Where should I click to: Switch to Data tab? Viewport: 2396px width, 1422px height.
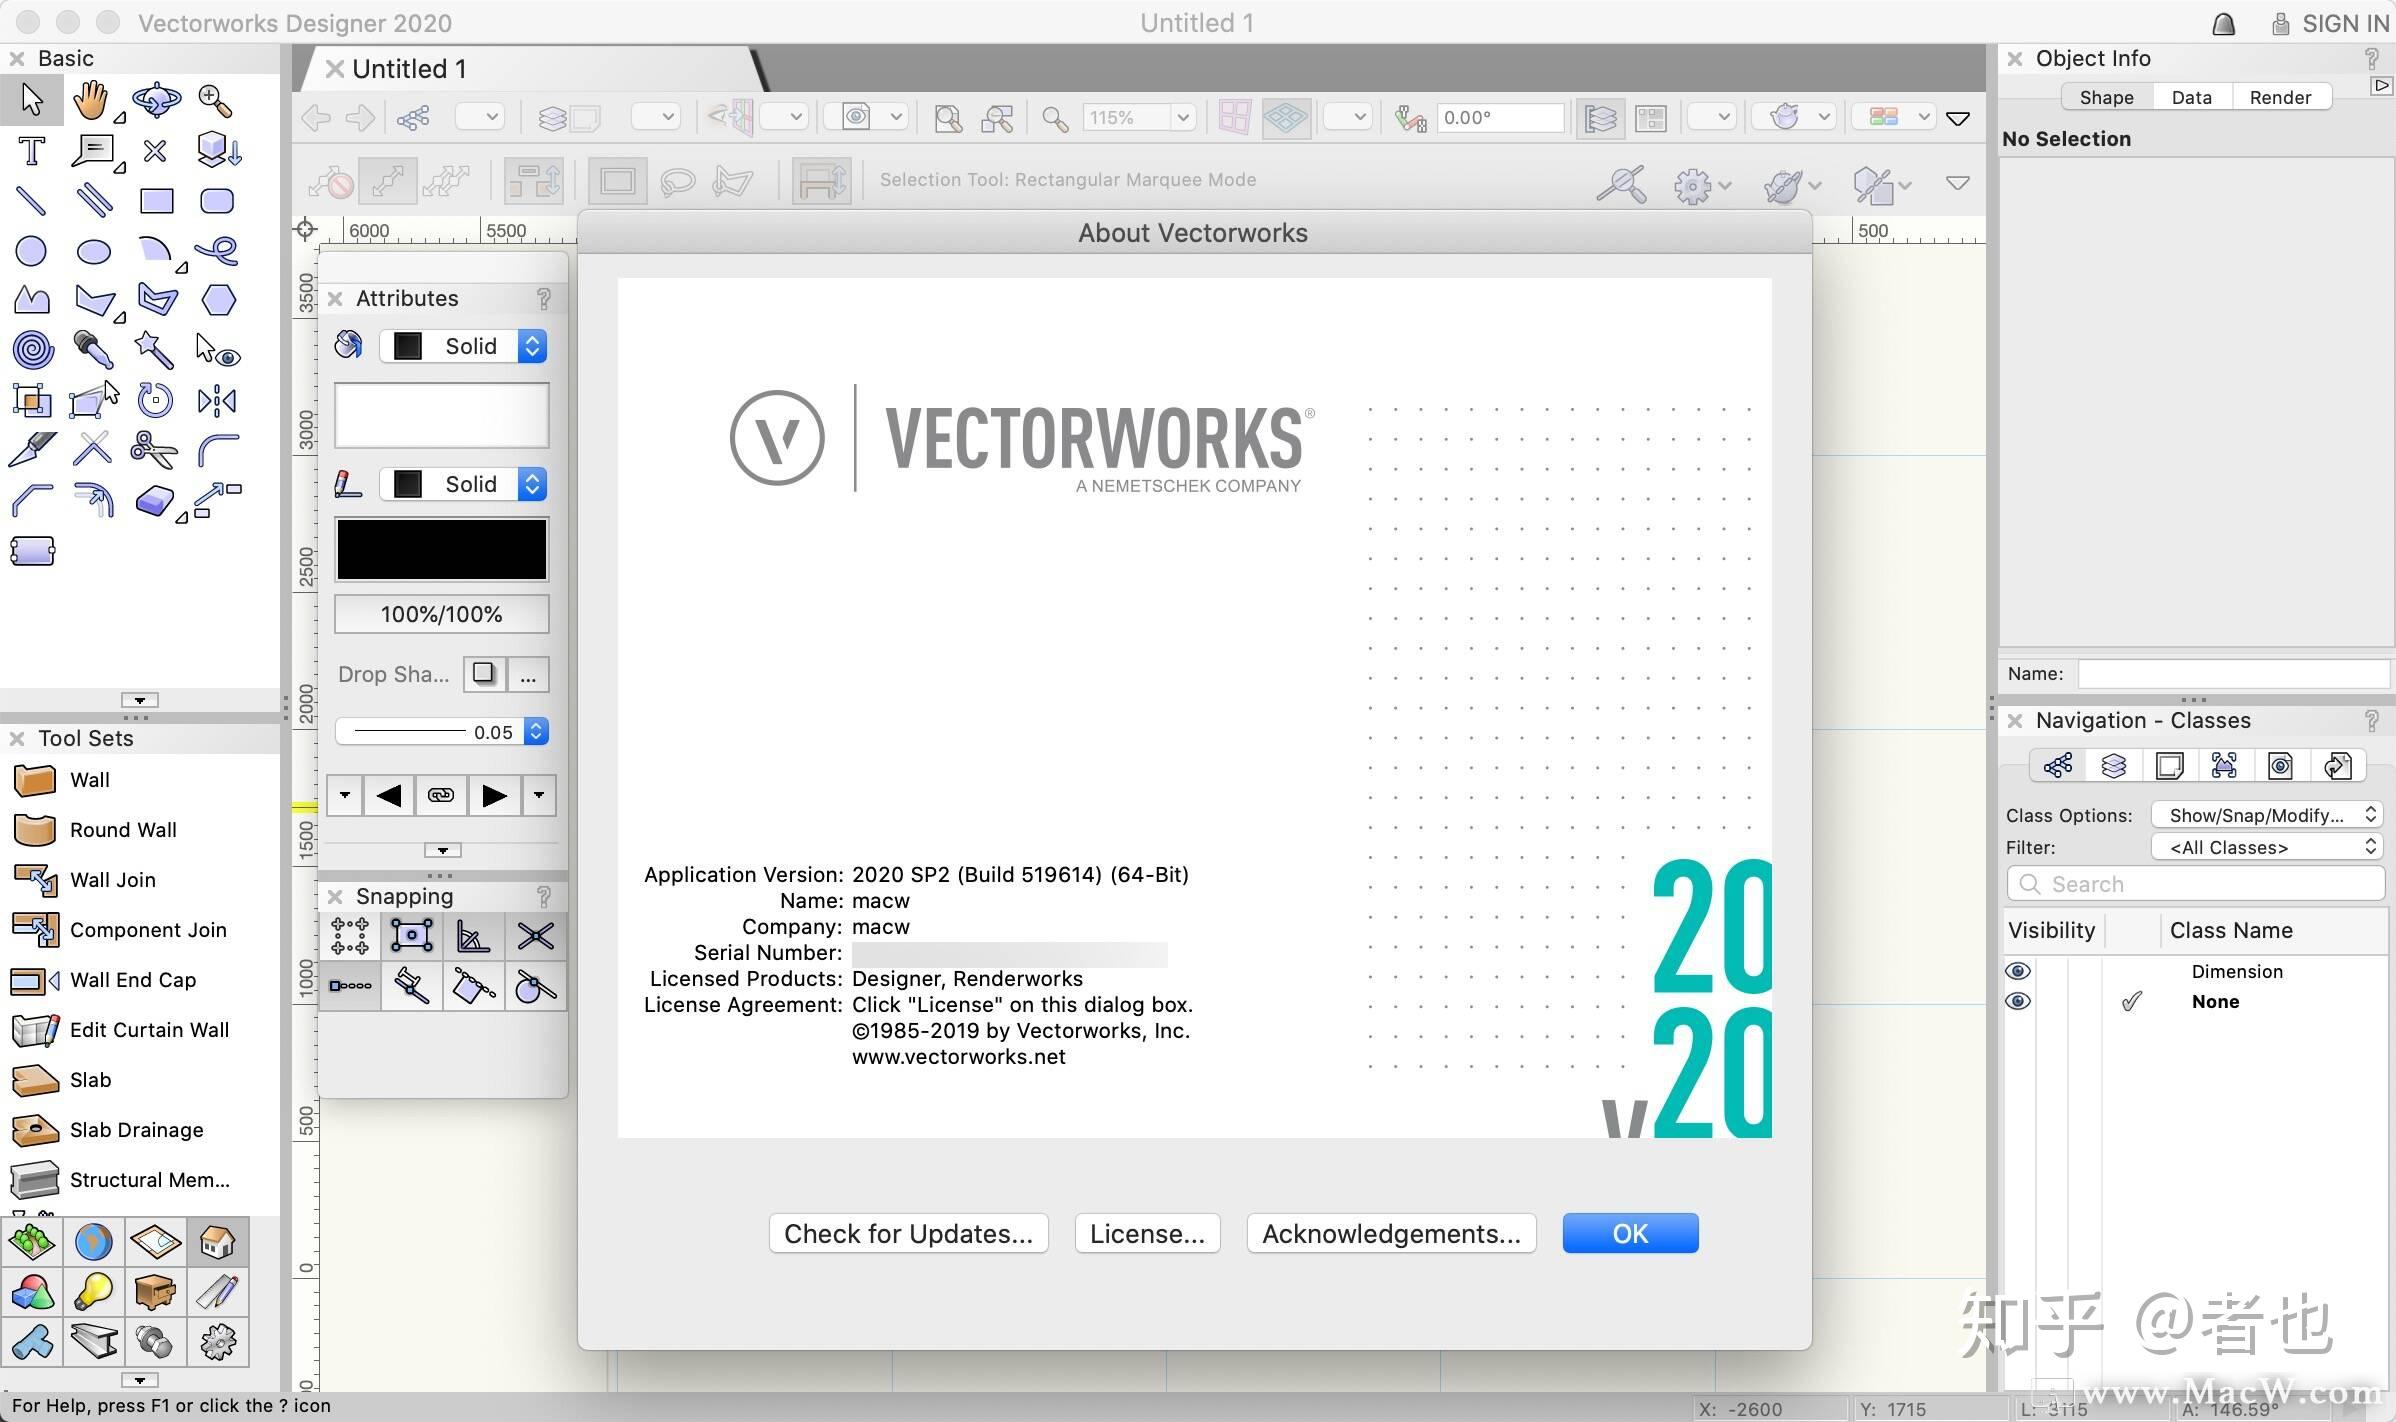click(2191, 97)
